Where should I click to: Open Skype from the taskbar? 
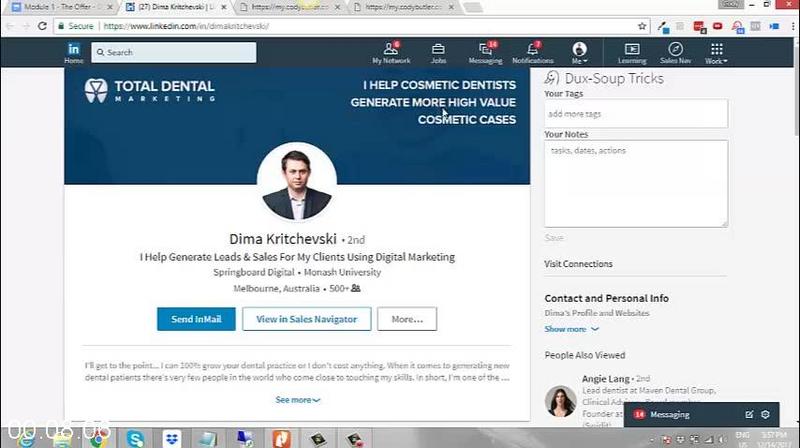(135, 438)
